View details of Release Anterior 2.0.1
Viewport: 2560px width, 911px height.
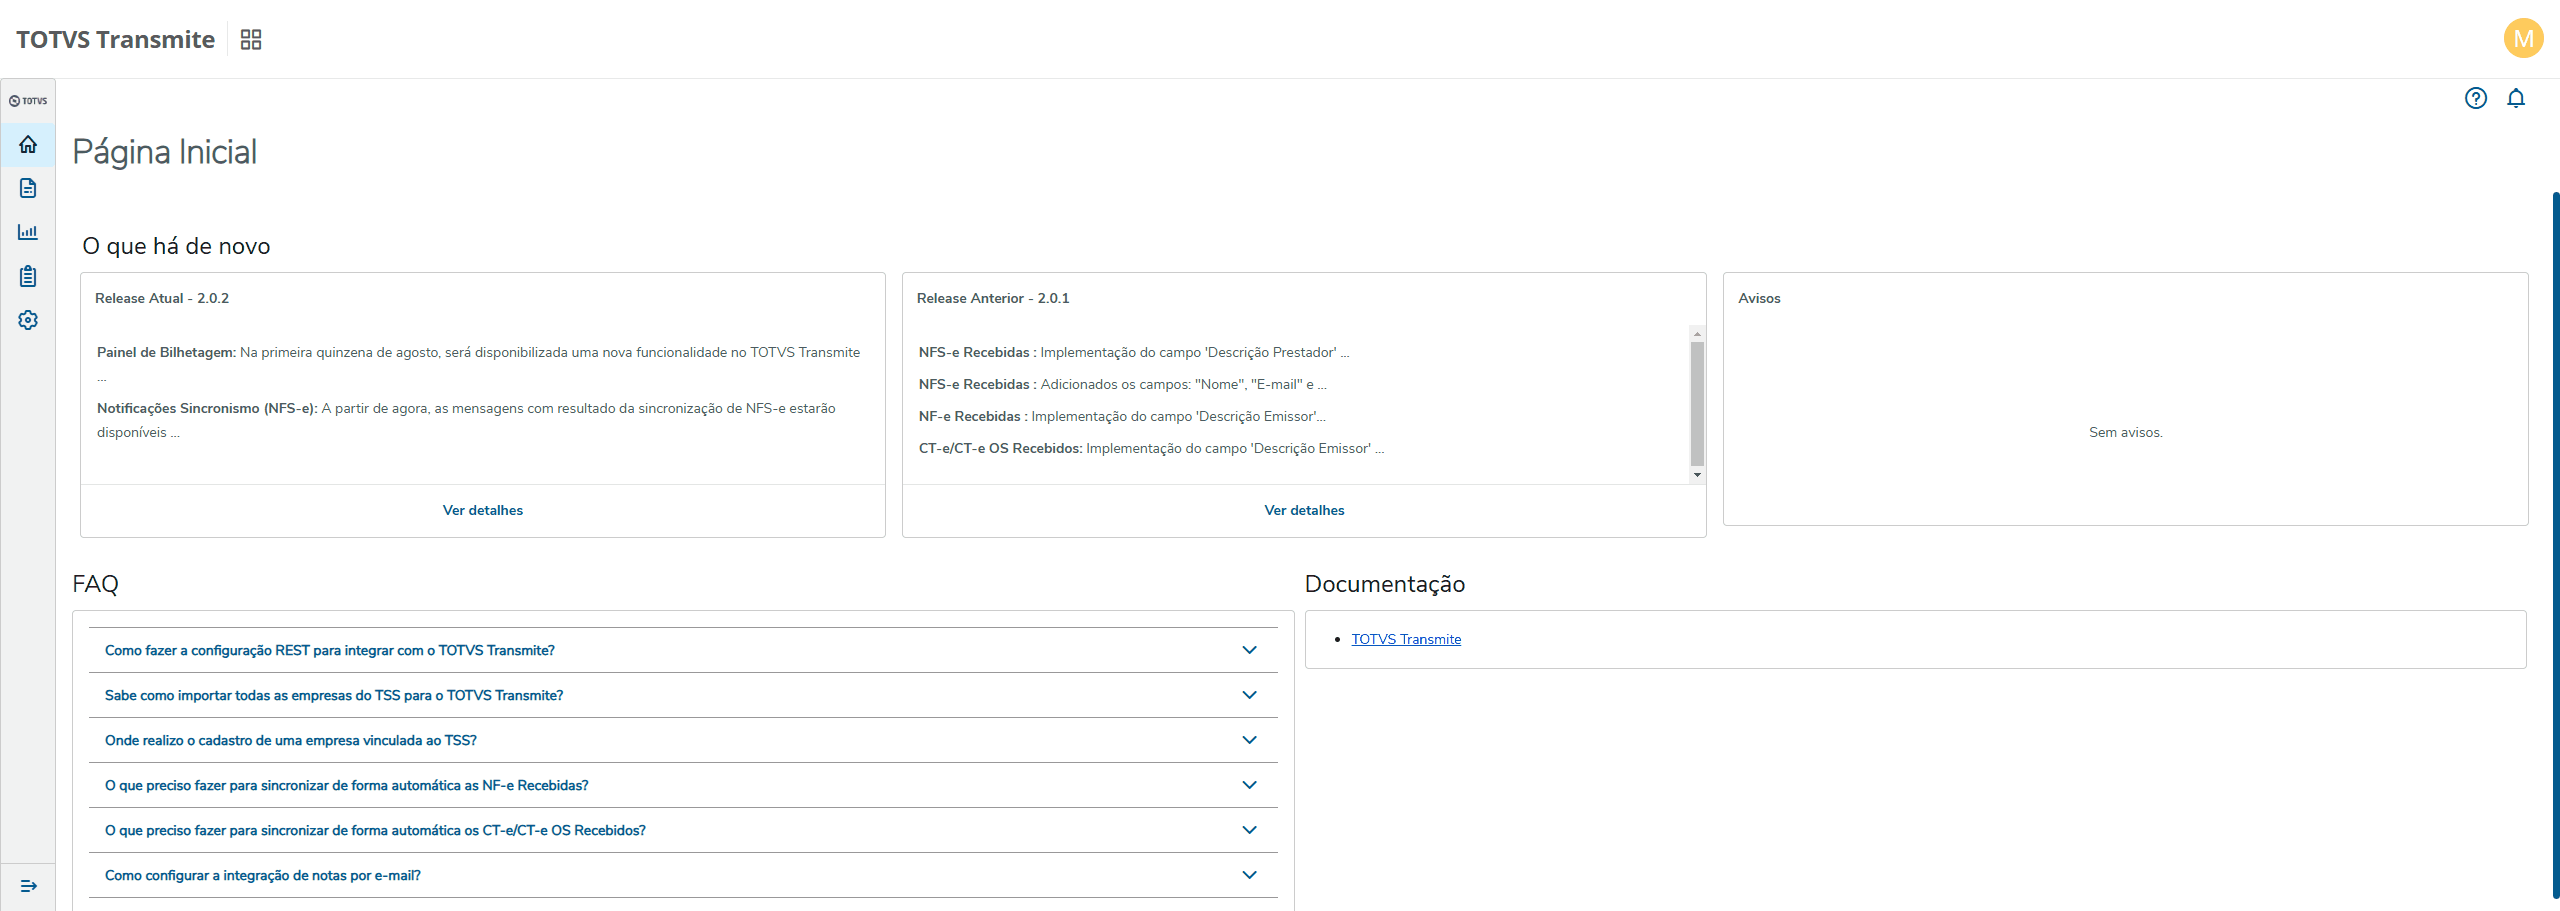tap(1304, 510)
